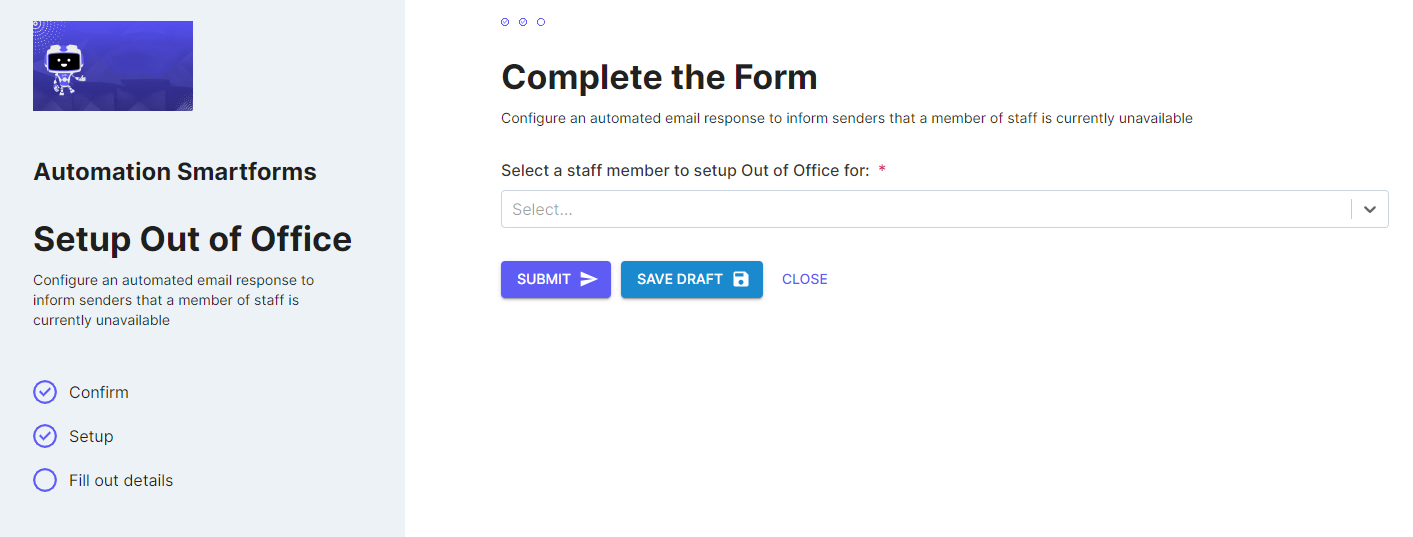Go to Fill out details step label
The image size is (1413, 537).
pos(121,480)
